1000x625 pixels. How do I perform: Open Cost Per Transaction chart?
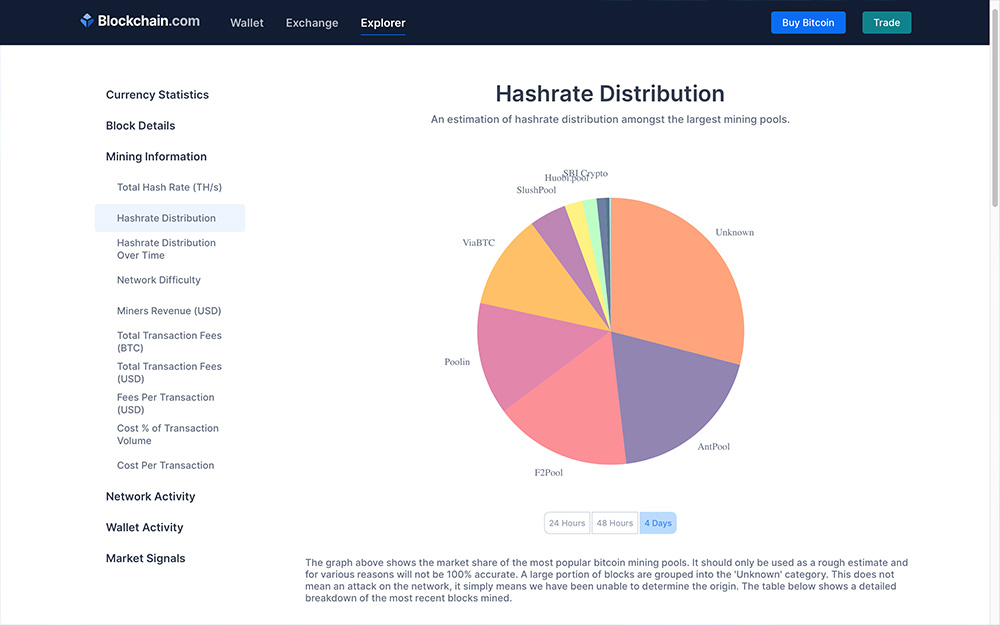coord(166,466)
